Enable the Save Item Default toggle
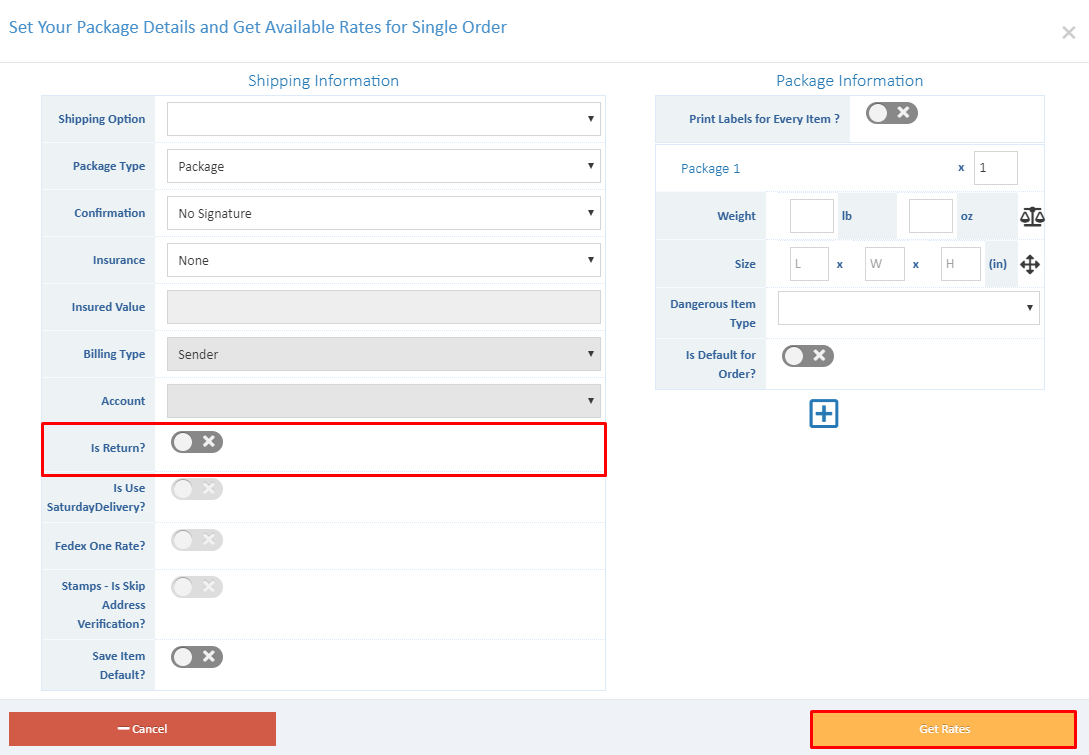The image size is (1089, 755). [x=196, y=656]
